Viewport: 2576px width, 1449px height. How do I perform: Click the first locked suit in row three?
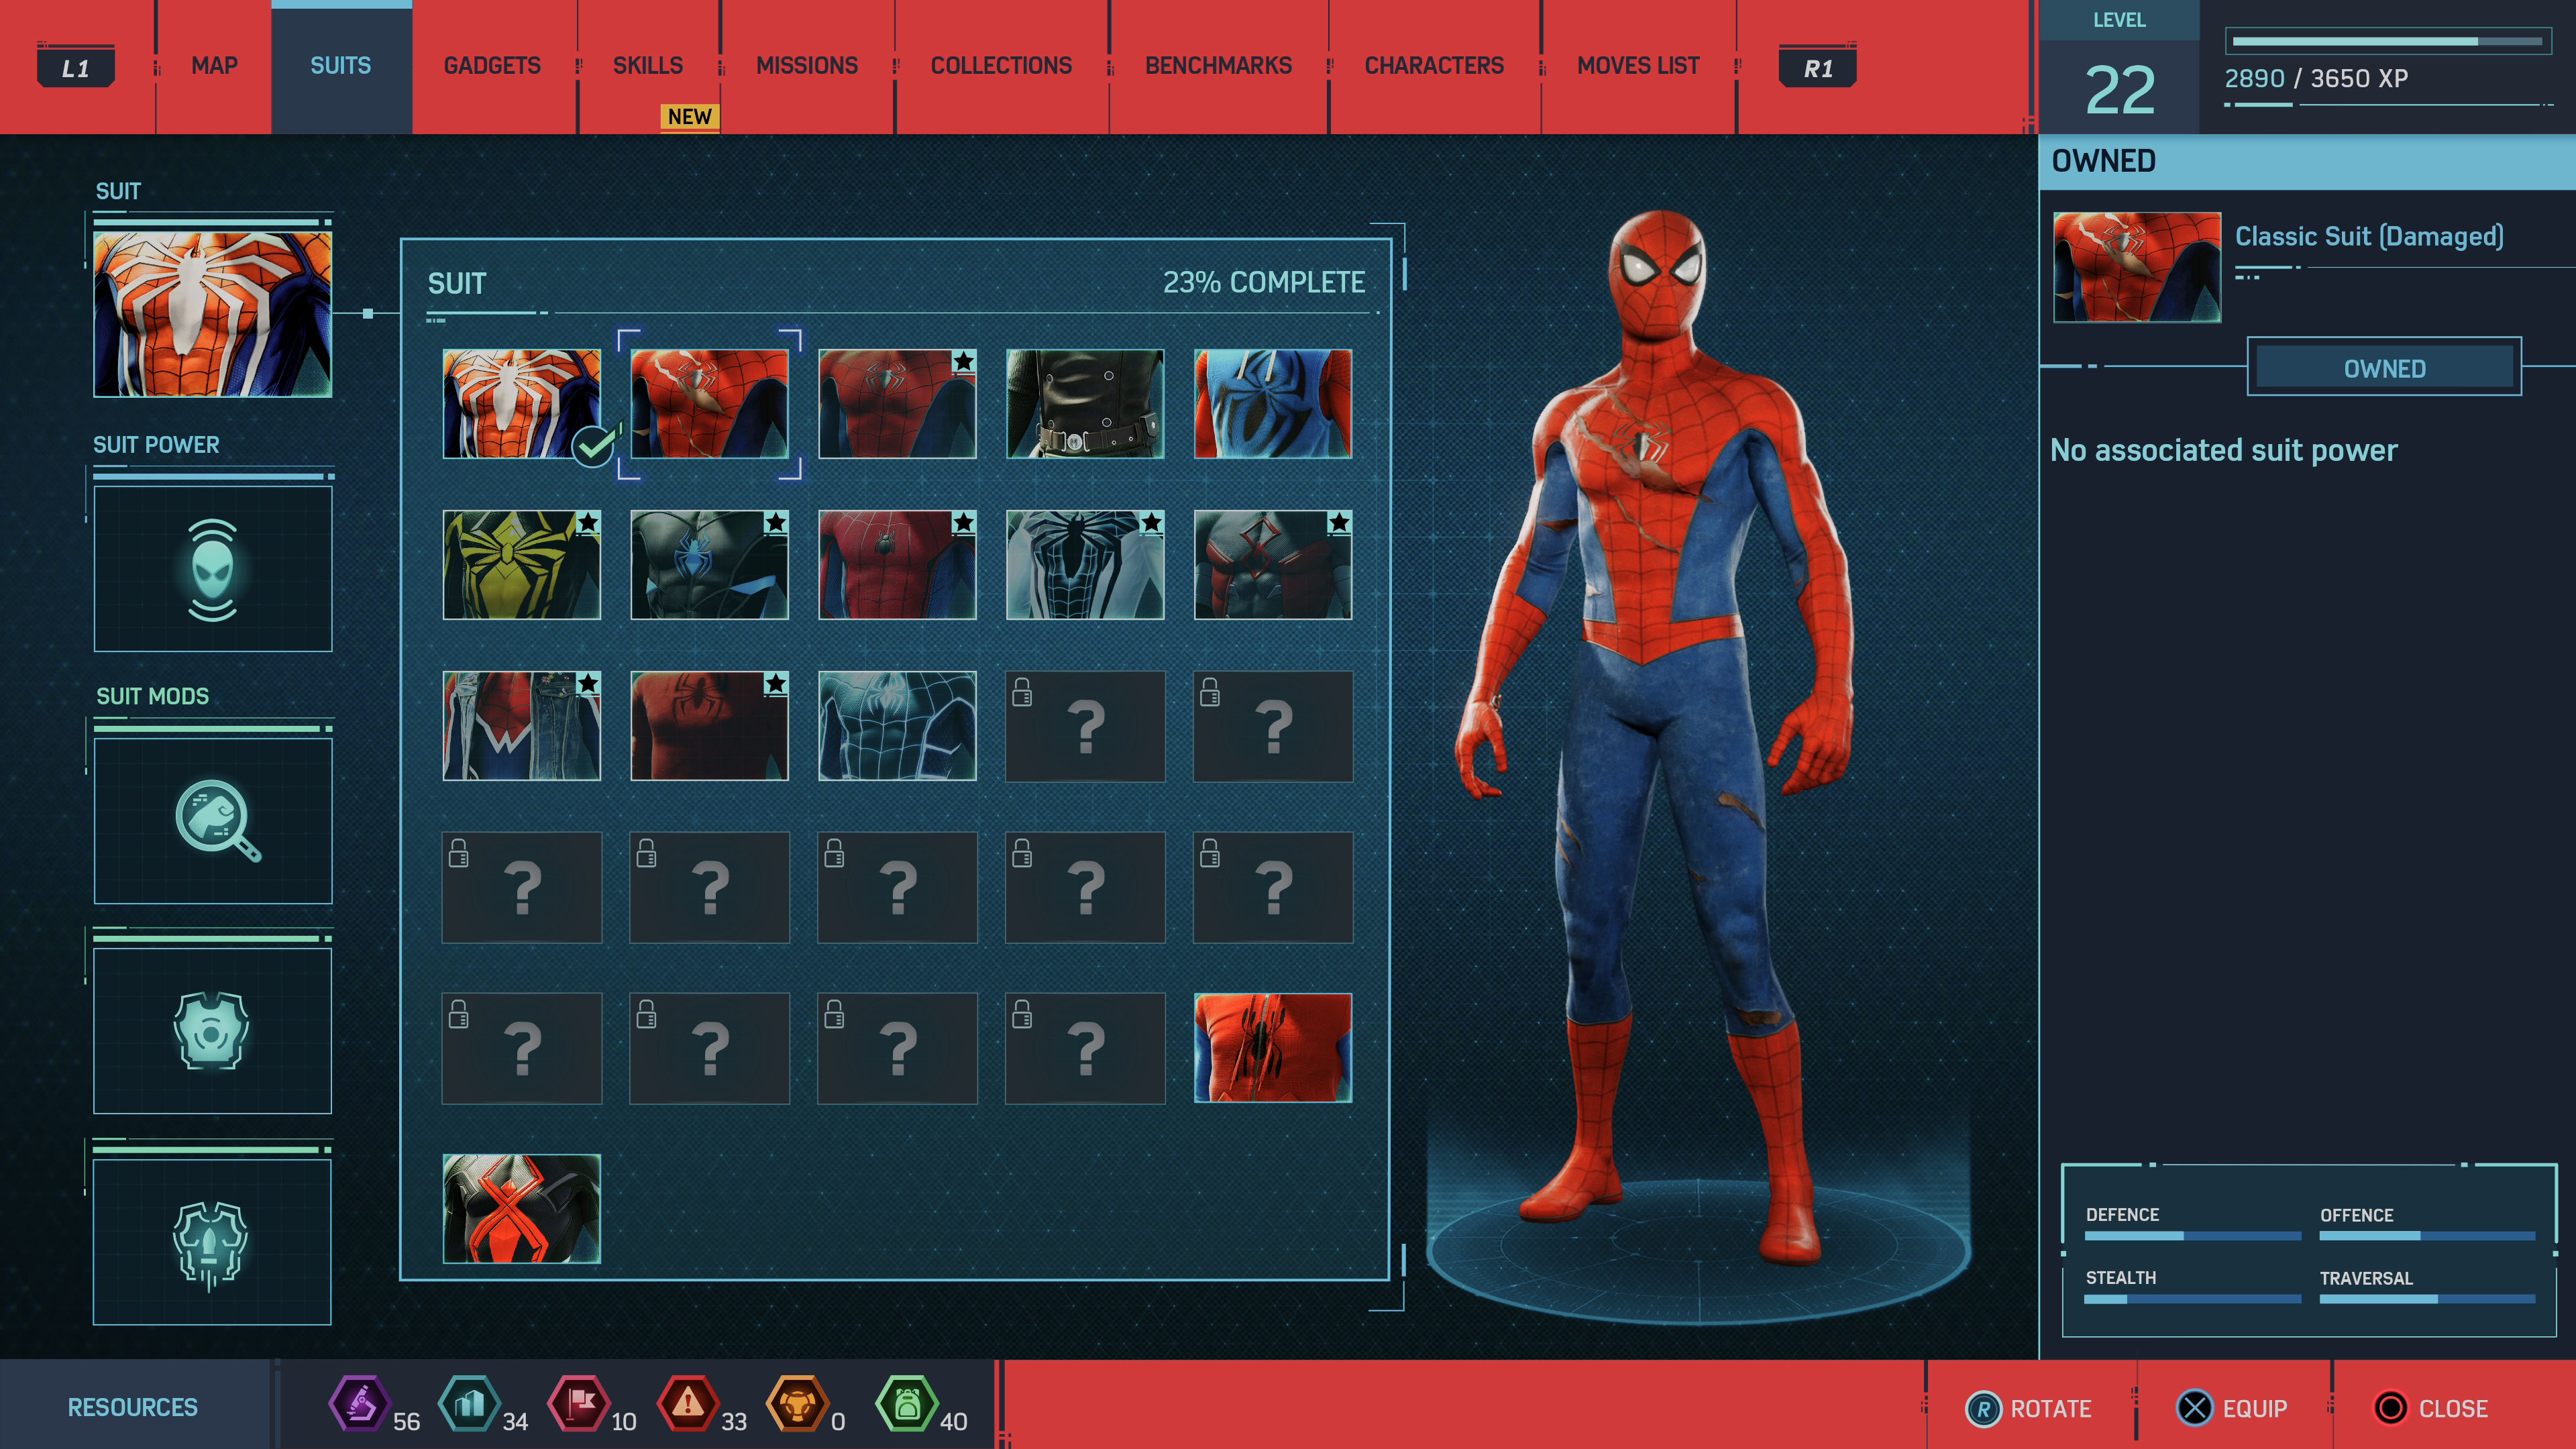(1085, 726)
